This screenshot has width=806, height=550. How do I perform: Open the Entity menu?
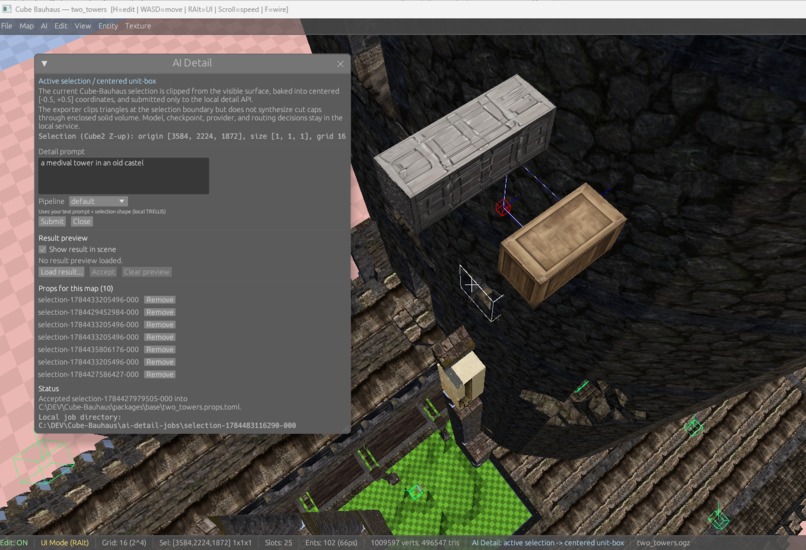point(108,26)
